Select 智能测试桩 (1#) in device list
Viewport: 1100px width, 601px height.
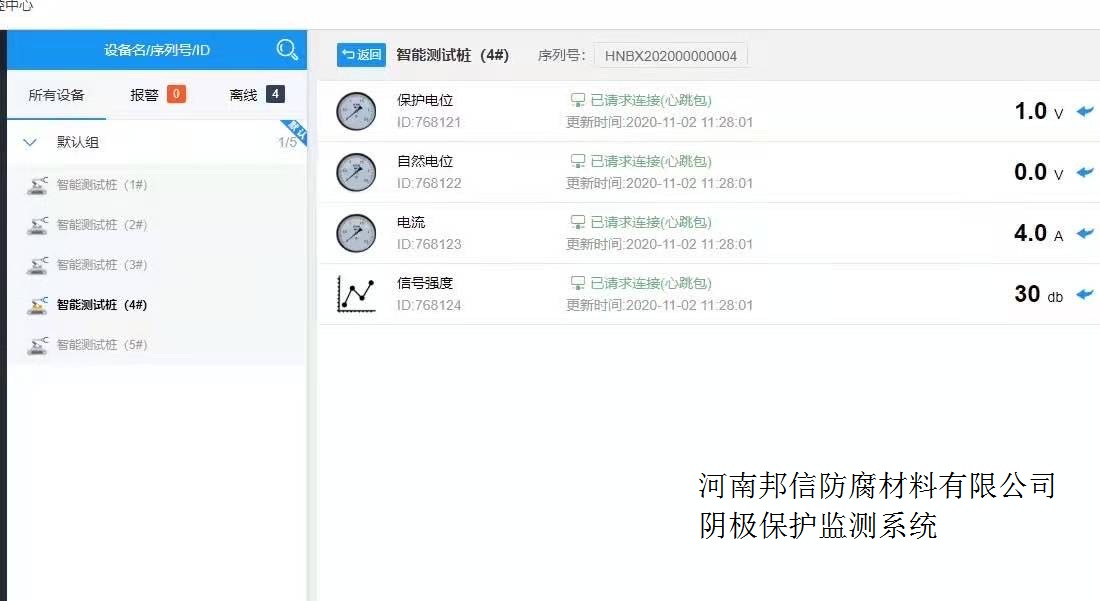pos(101,185)
